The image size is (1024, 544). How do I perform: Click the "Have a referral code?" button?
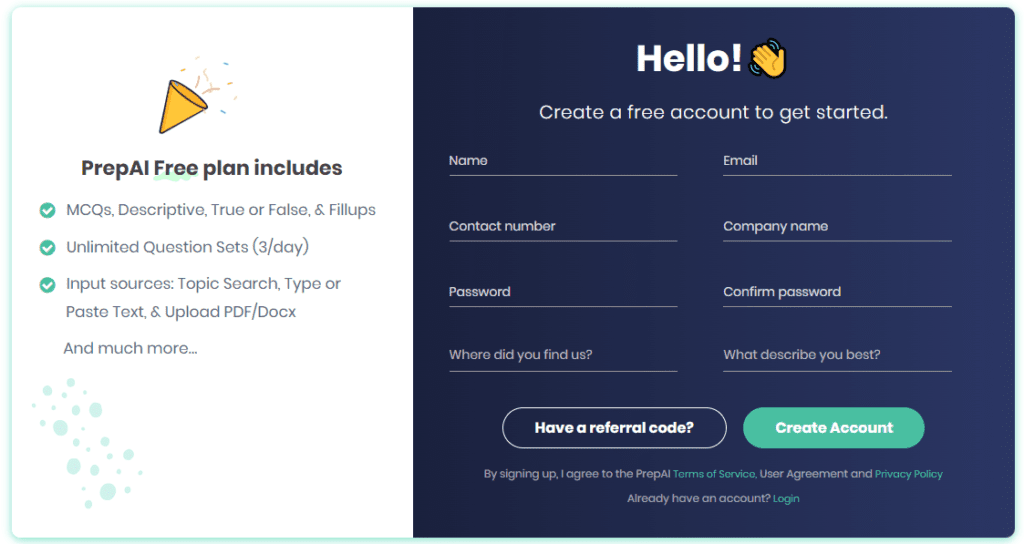point(614,428)
